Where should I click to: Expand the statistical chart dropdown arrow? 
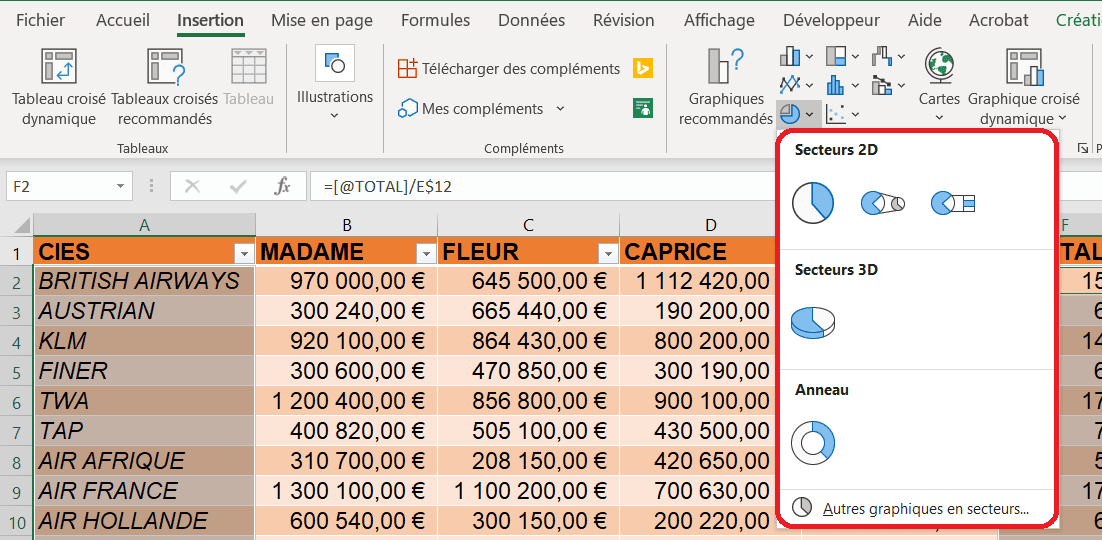[x=855, y=85]
